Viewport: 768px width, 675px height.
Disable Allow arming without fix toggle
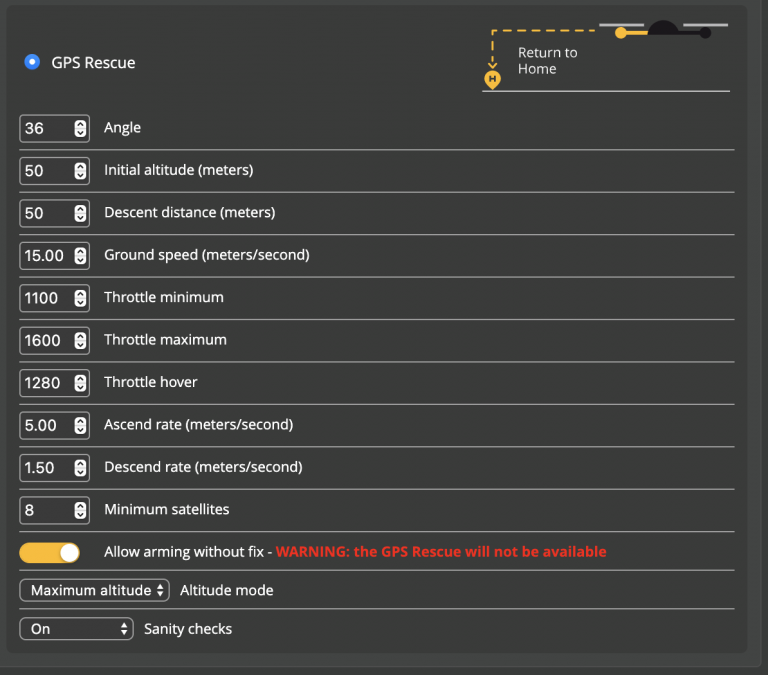[x=49, y=552]
